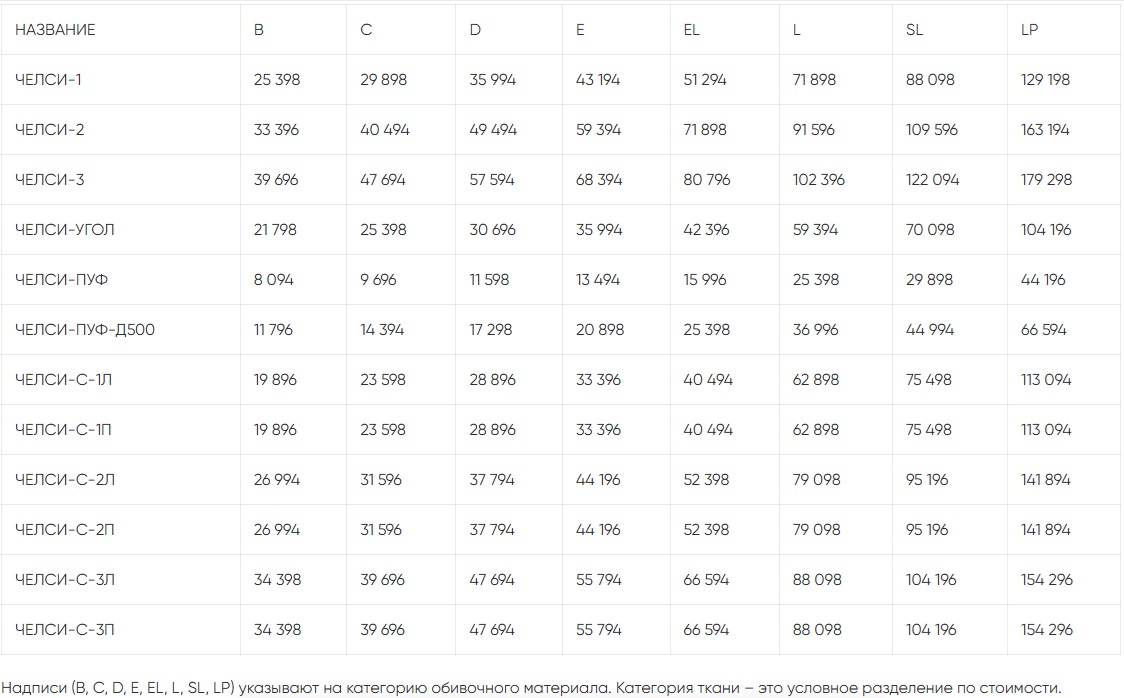The height and width of the screenshot is (698, 1124).
Task: Click the EL column header
Action: (x=691, y=30)
